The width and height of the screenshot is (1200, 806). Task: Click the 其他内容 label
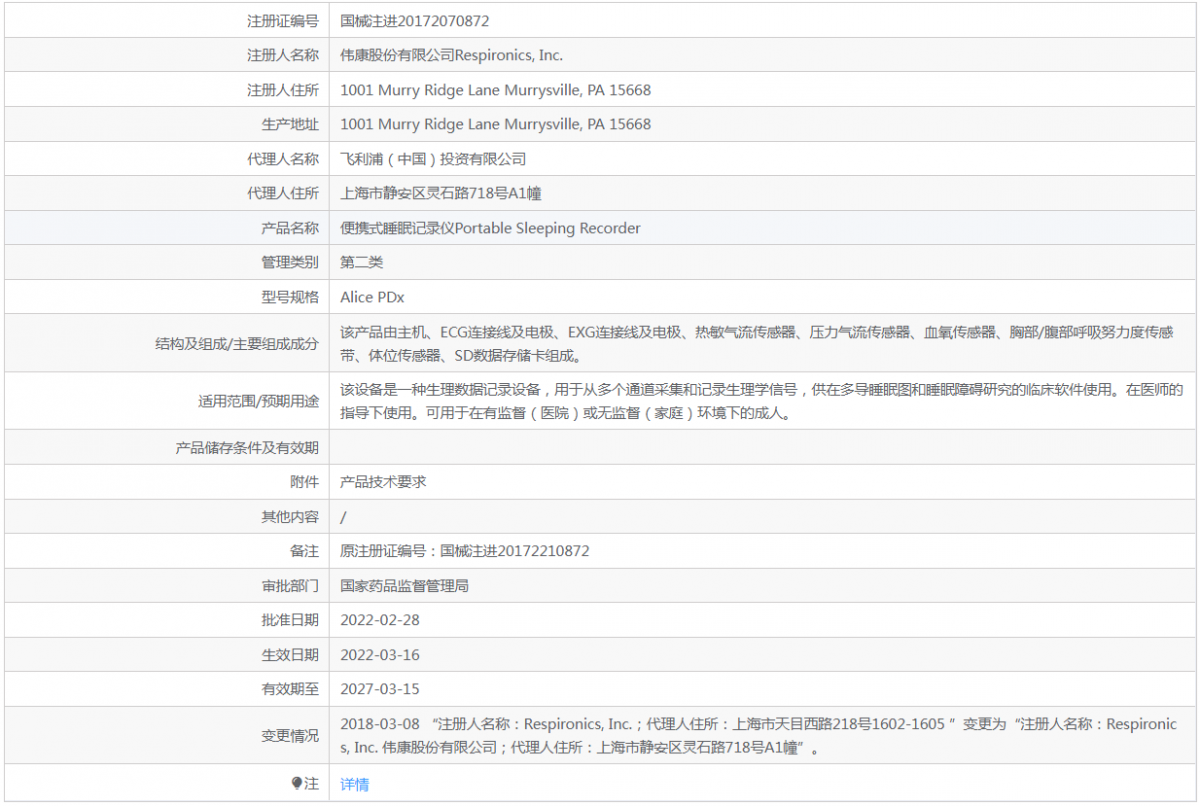point(290,516)
